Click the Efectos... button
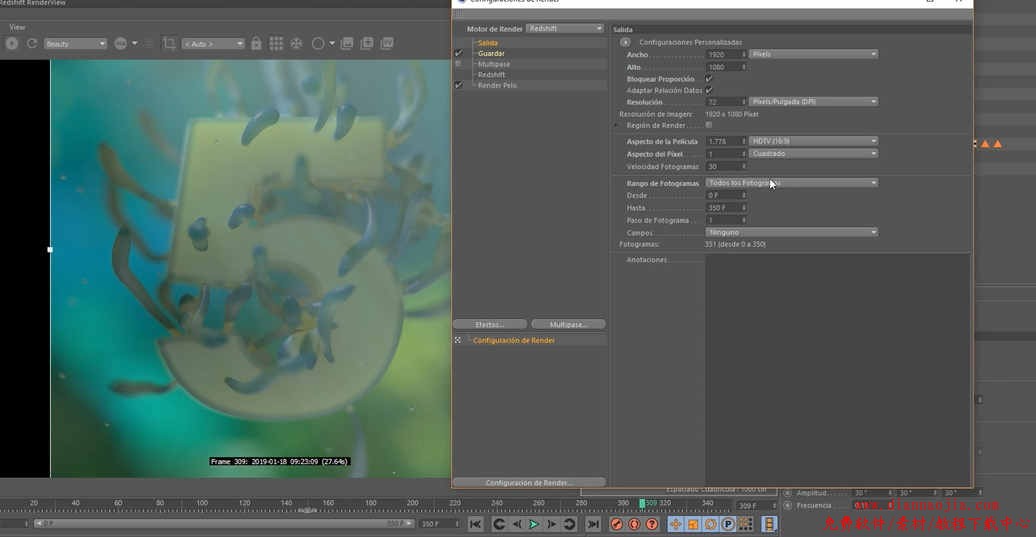This screenshot has height=537, width=1036. tap(489, 324)
